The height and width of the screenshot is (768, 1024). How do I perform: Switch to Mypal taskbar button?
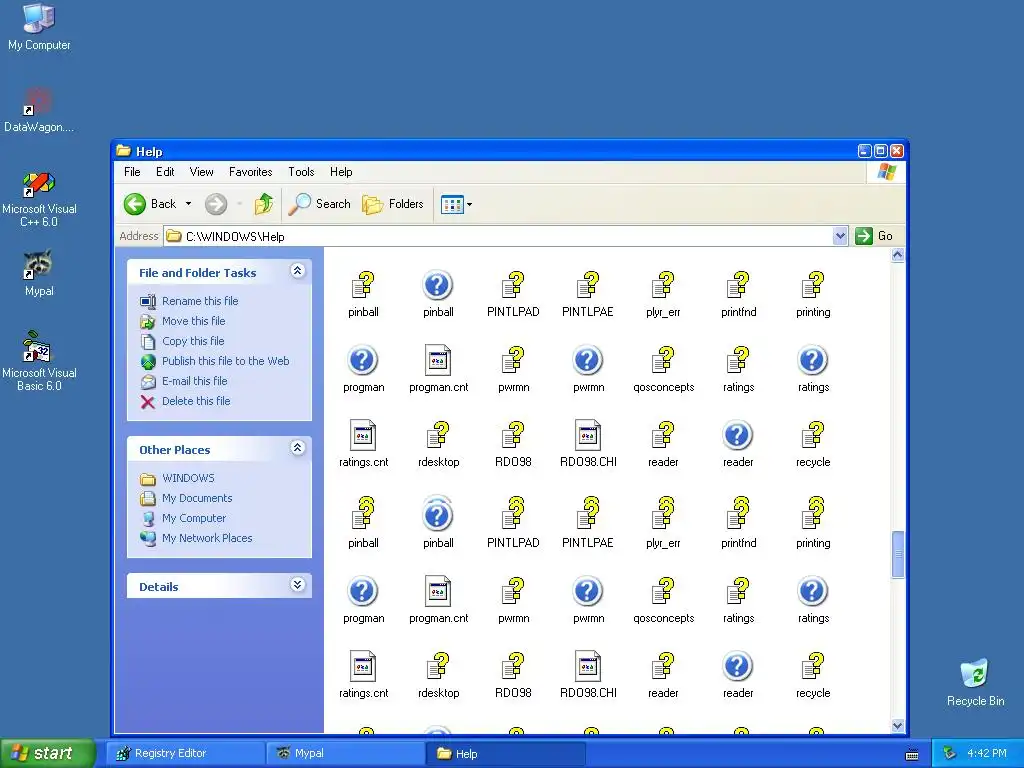(x=345, y=754)
